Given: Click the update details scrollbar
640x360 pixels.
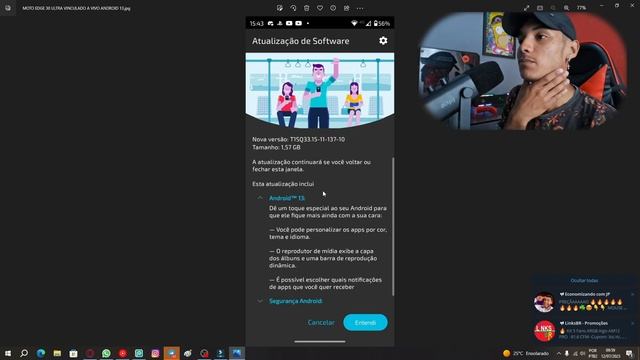Looking at the screenshot, I should pos(393,227).
